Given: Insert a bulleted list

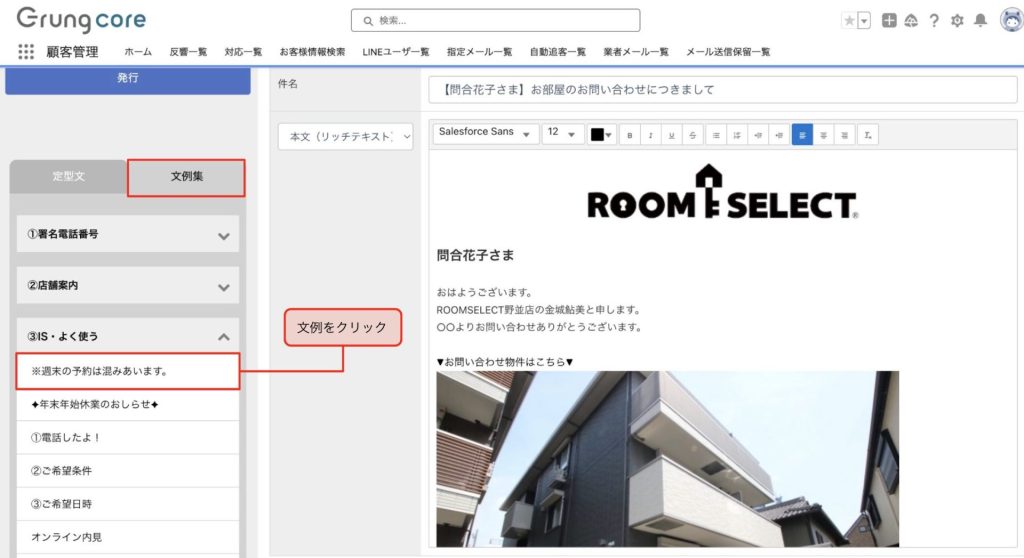Looking at the screenshot, I should (x=715, y=134).
